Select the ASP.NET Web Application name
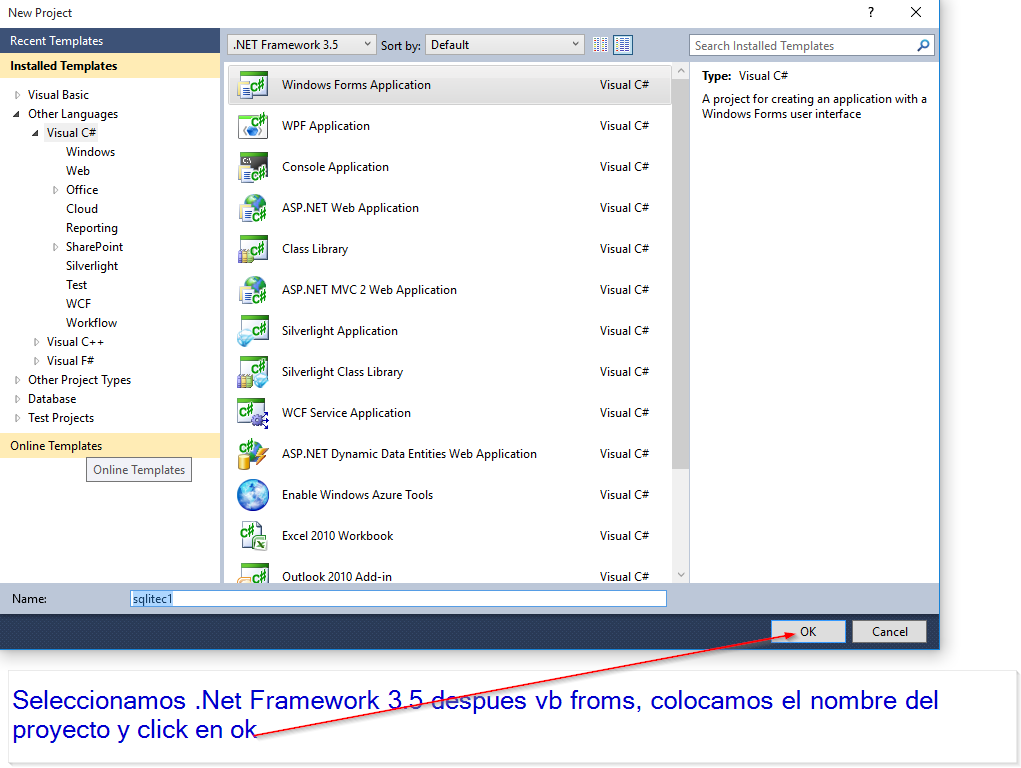The height and width of the screenshot is (768, 1021). pyautogui.click(x=350, y=208)
